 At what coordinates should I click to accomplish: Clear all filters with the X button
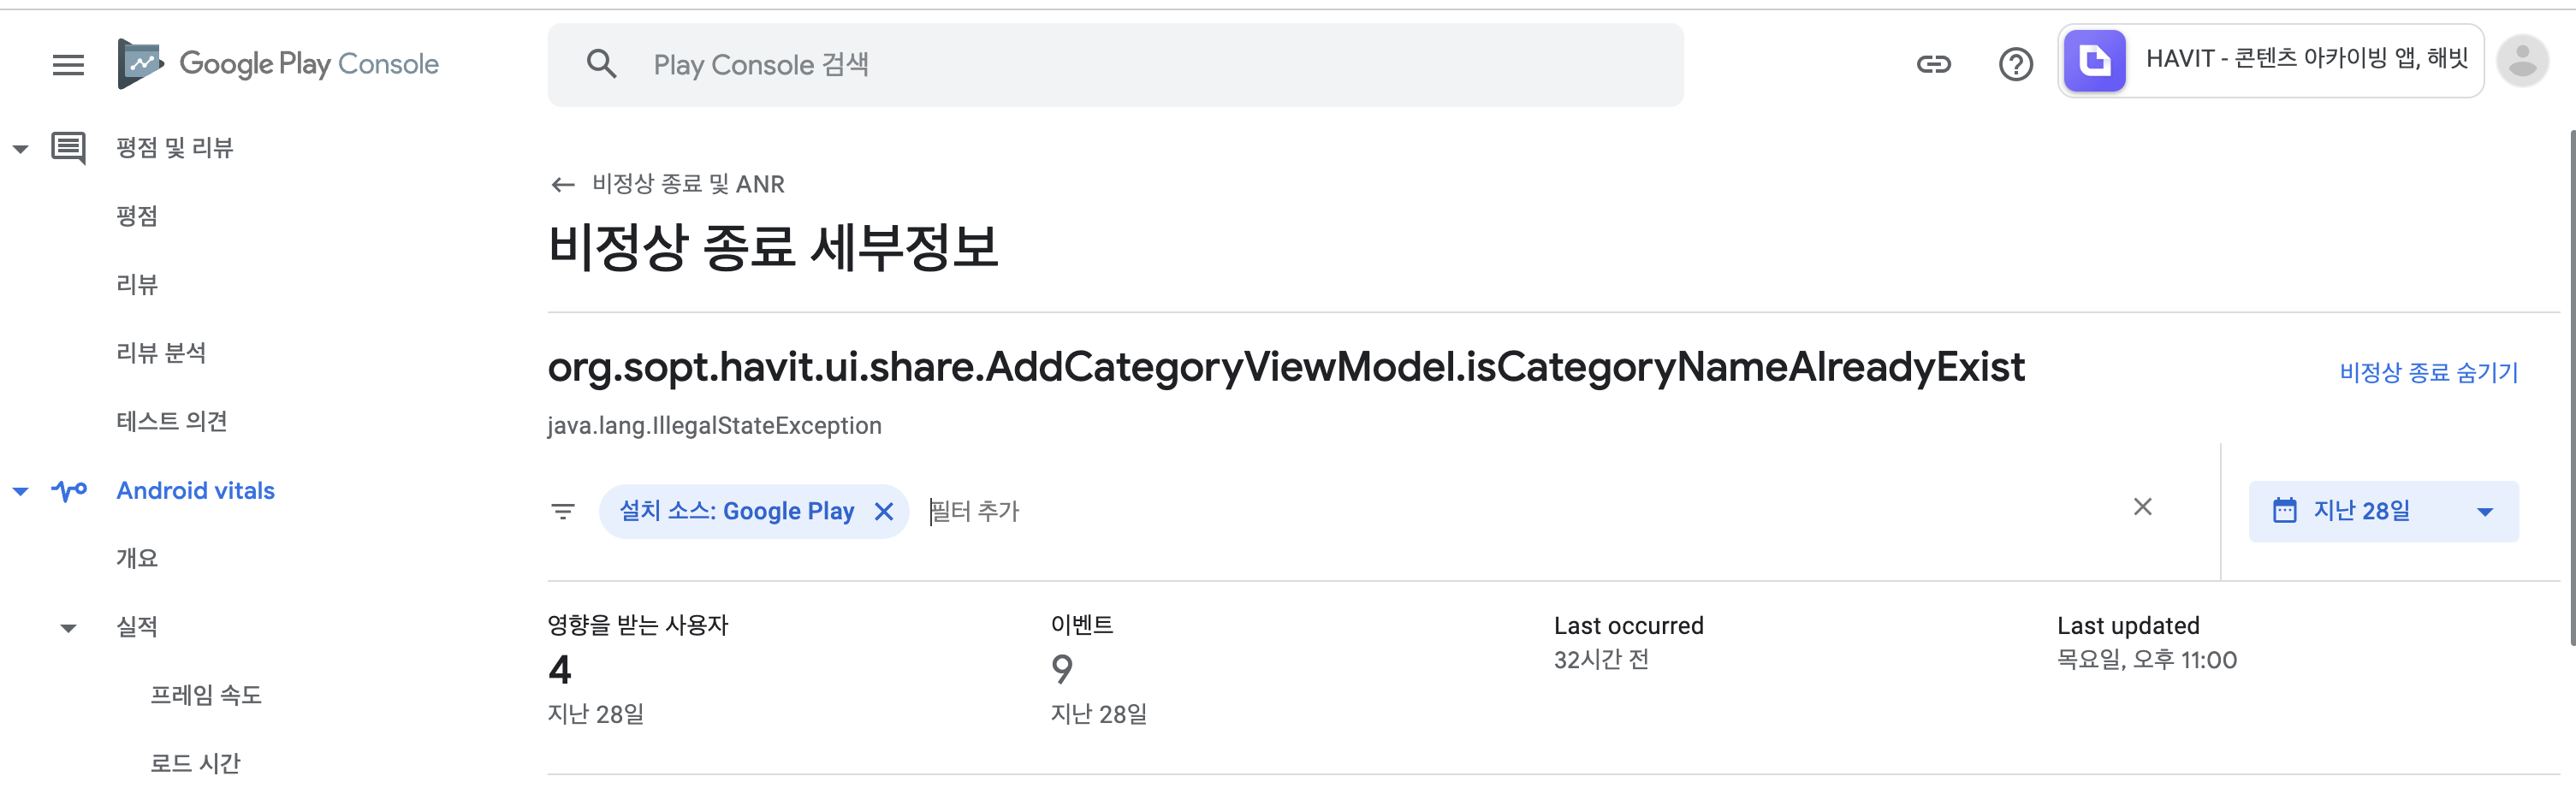[2143, 508]
